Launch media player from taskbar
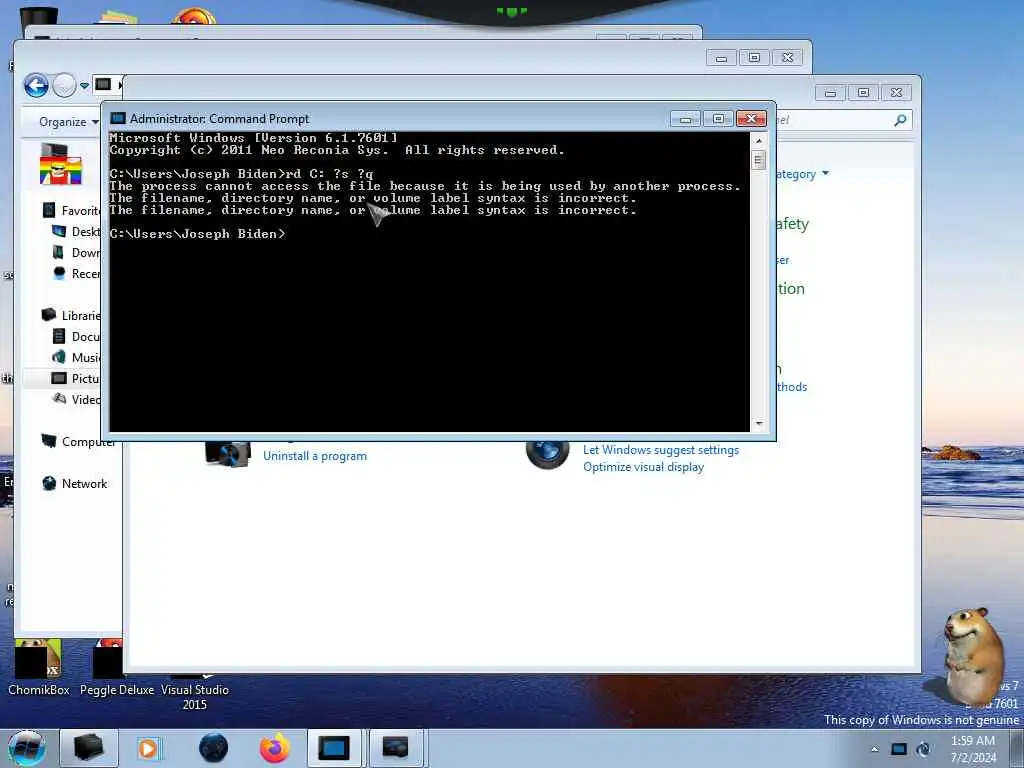The image size is (1024, 768). 148,748
